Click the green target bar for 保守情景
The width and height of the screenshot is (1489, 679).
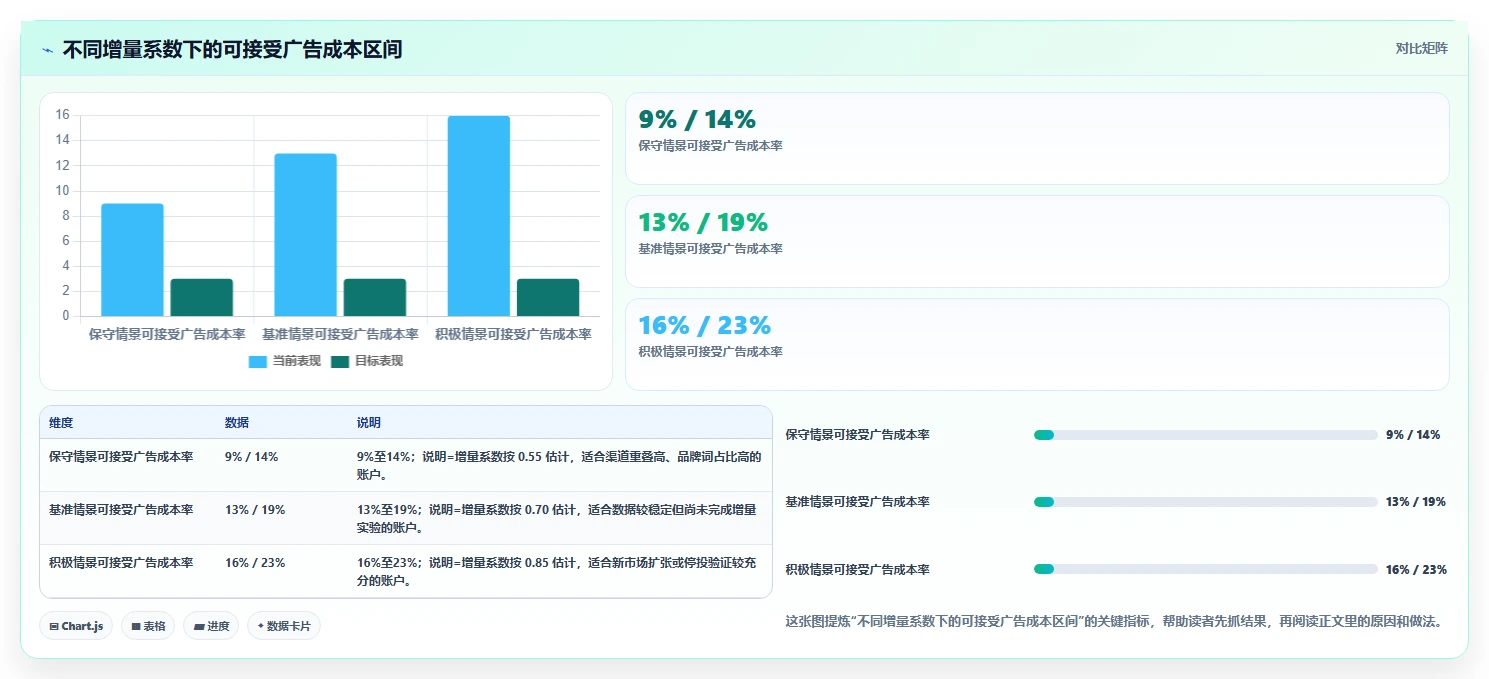point(201,298)
